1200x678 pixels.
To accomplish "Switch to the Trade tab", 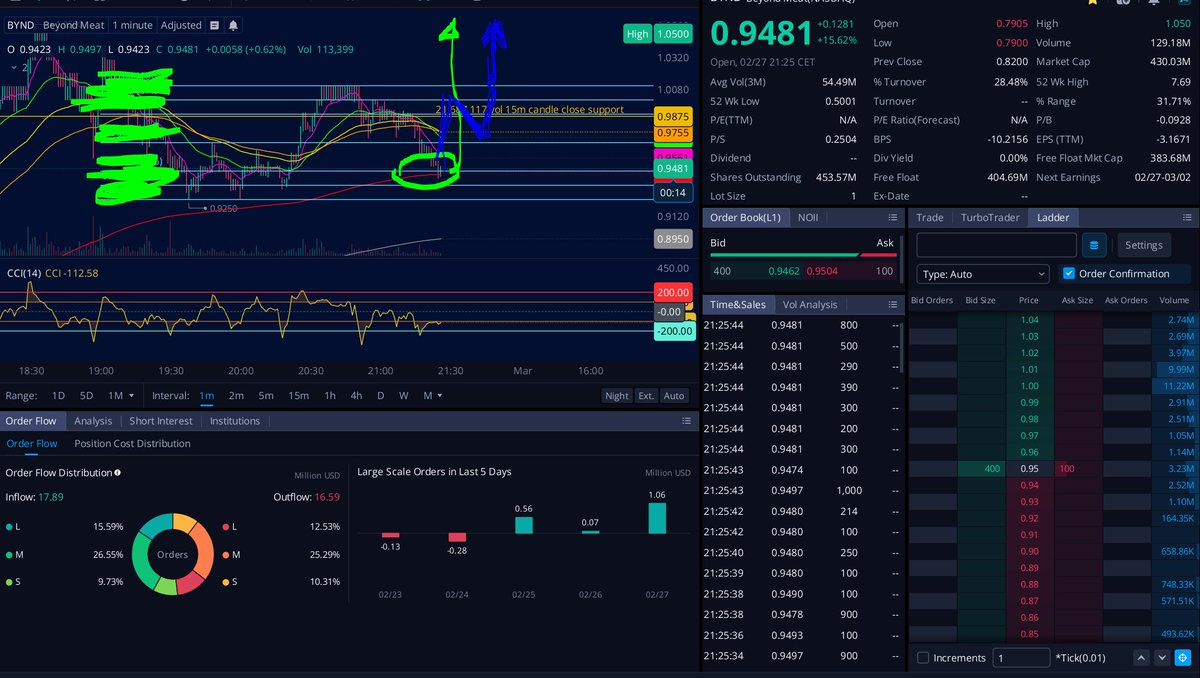I will click(x=930, y=217).
